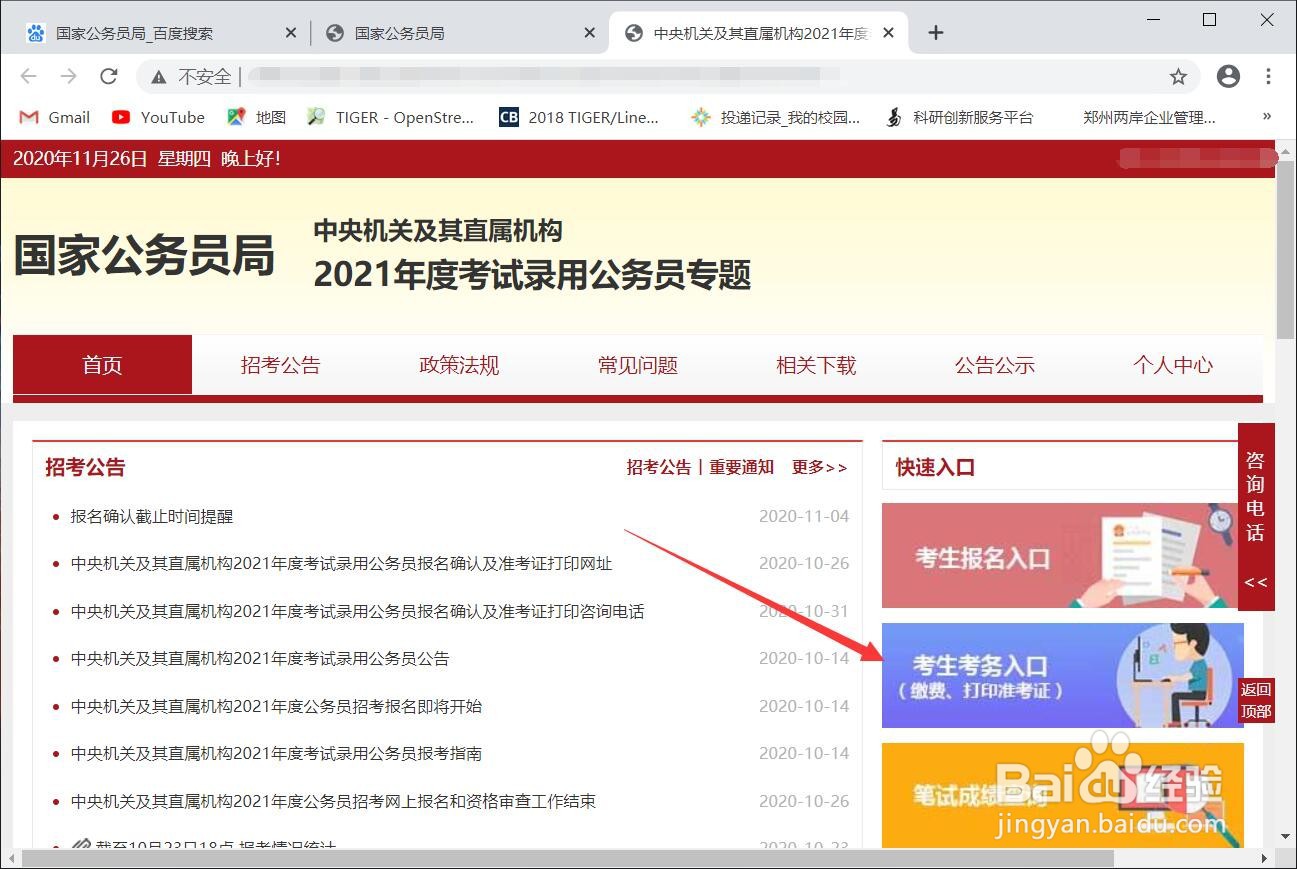The height and width of the screenshot is (869, 1297).
Task: Close the 国家公务员局_百度搜索 tab
Action: tap(291, 33)
